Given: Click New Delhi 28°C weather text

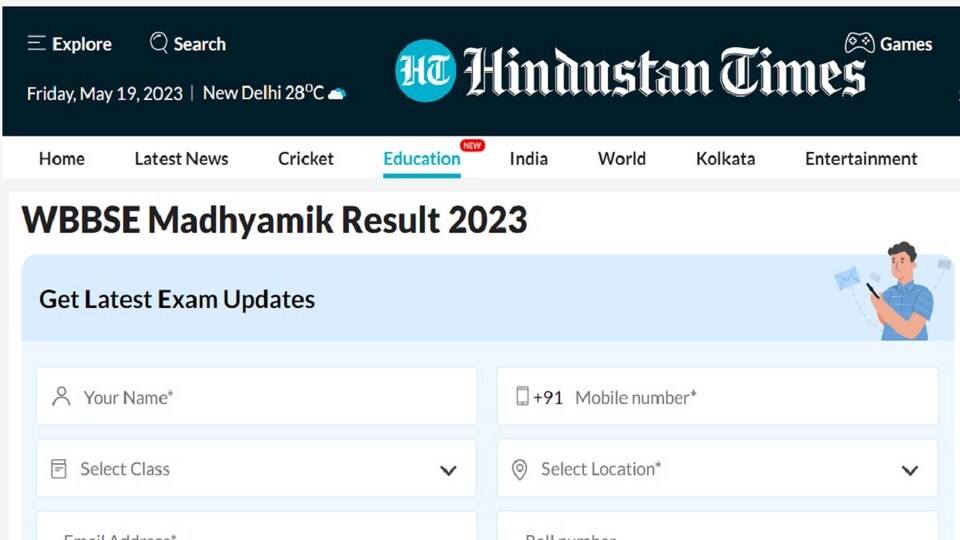Looking at the screenshot, I should point(263,93).
